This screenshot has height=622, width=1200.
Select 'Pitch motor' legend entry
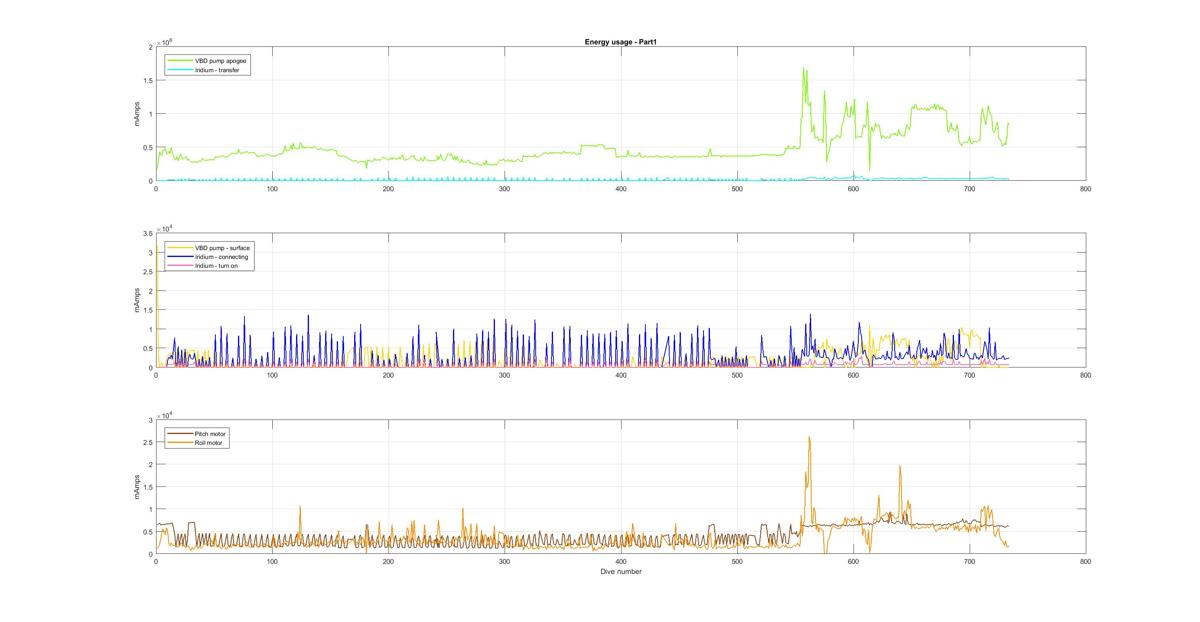210,433
